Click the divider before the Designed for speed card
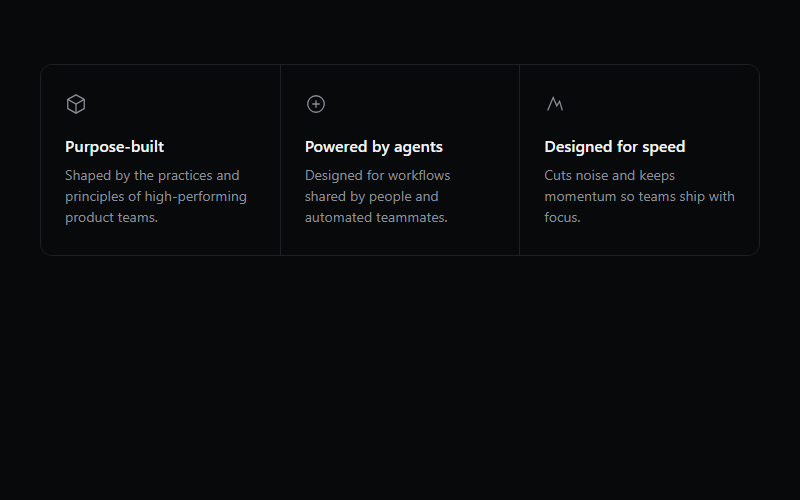Viewport: 800px width, 500px height. pos(519,160)
